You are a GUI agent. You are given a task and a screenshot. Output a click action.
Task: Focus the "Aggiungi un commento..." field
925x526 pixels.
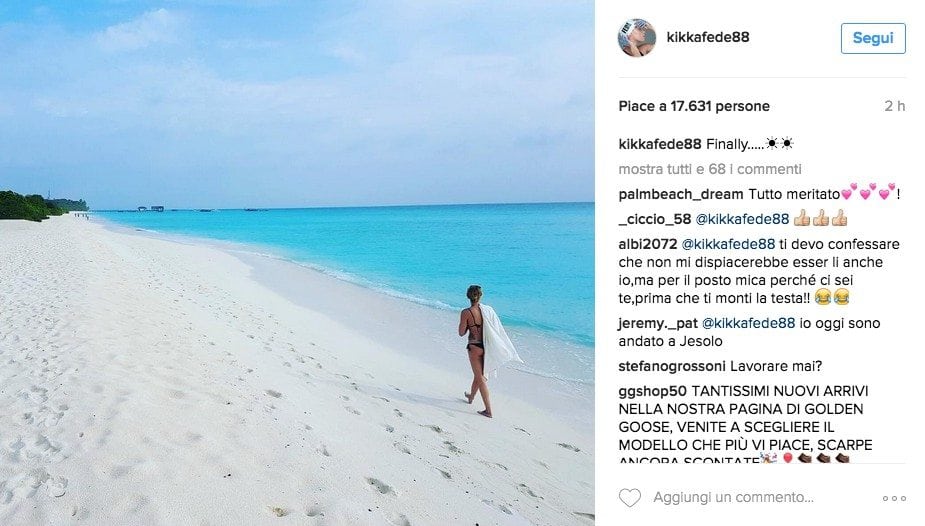click(x=733, y=498)
